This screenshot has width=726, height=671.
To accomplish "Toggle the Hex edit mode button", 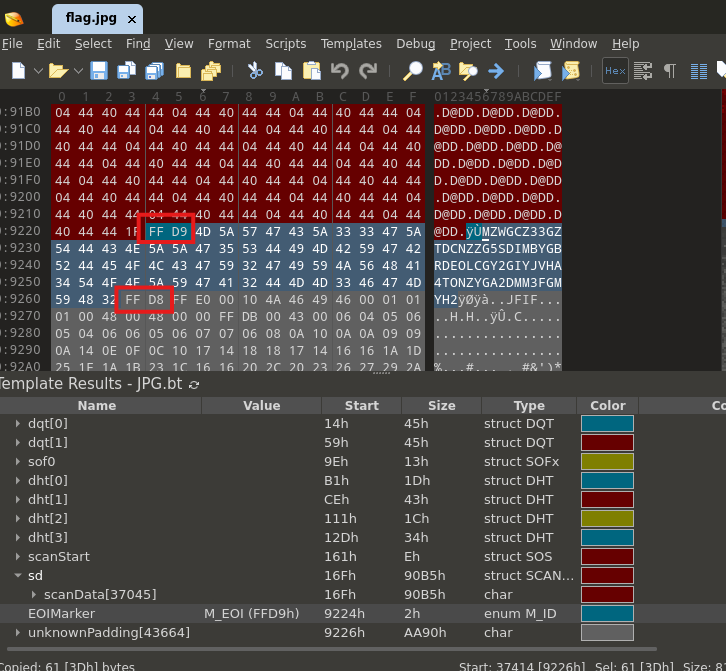I will [615, 71].
